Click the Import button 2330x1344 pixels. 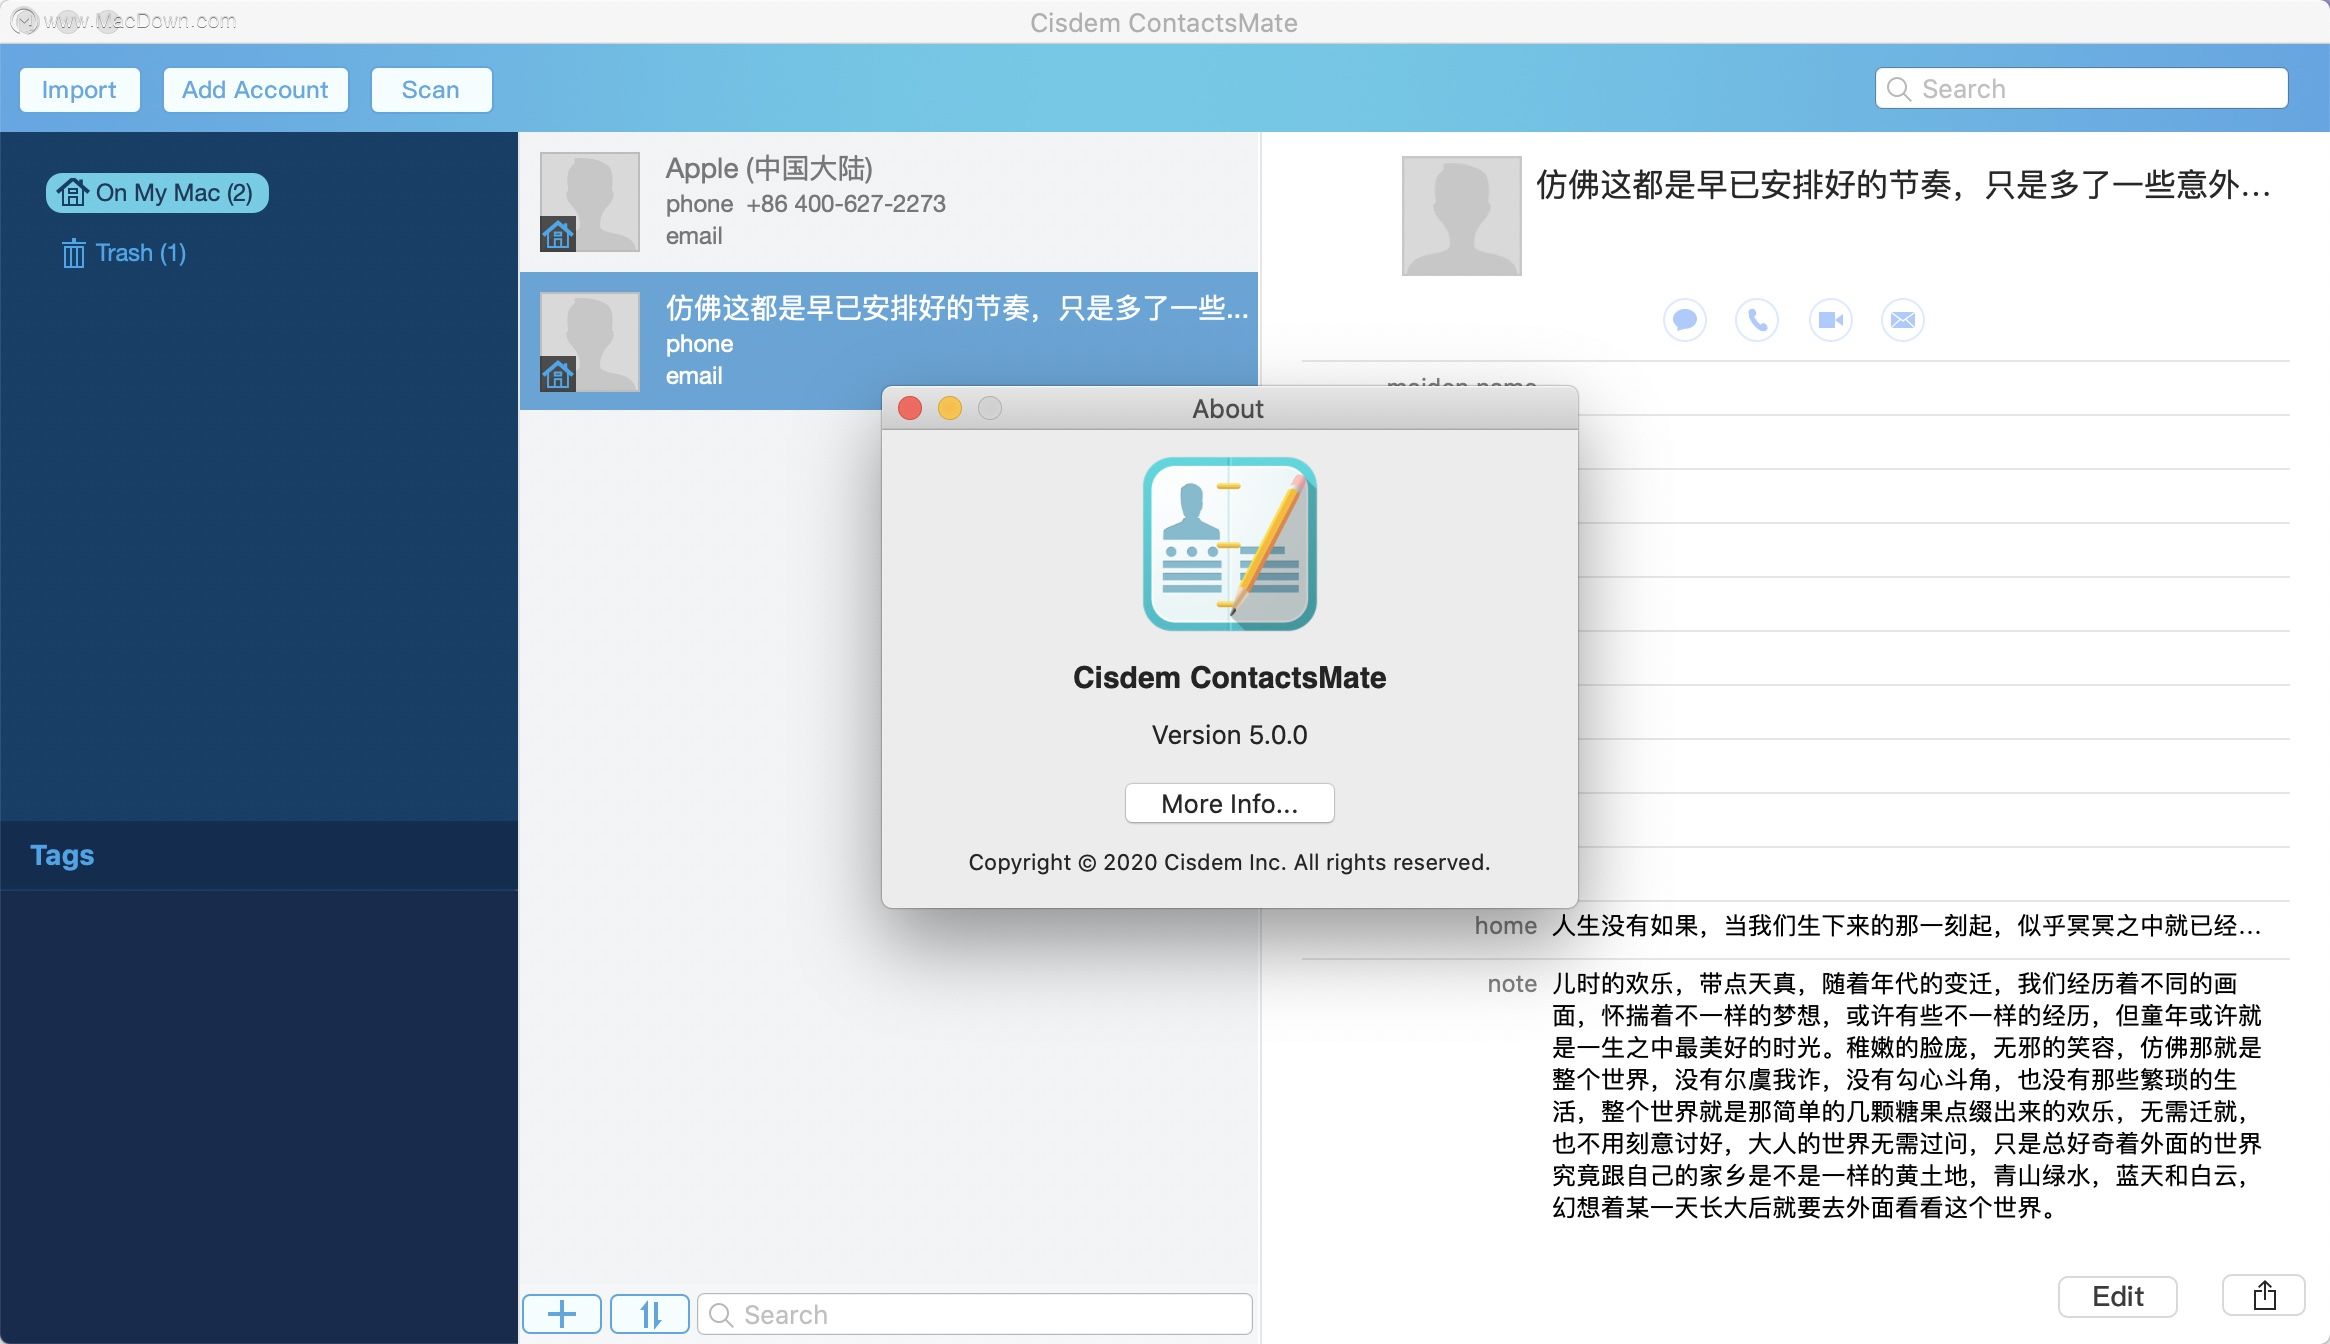coord(79,90)
